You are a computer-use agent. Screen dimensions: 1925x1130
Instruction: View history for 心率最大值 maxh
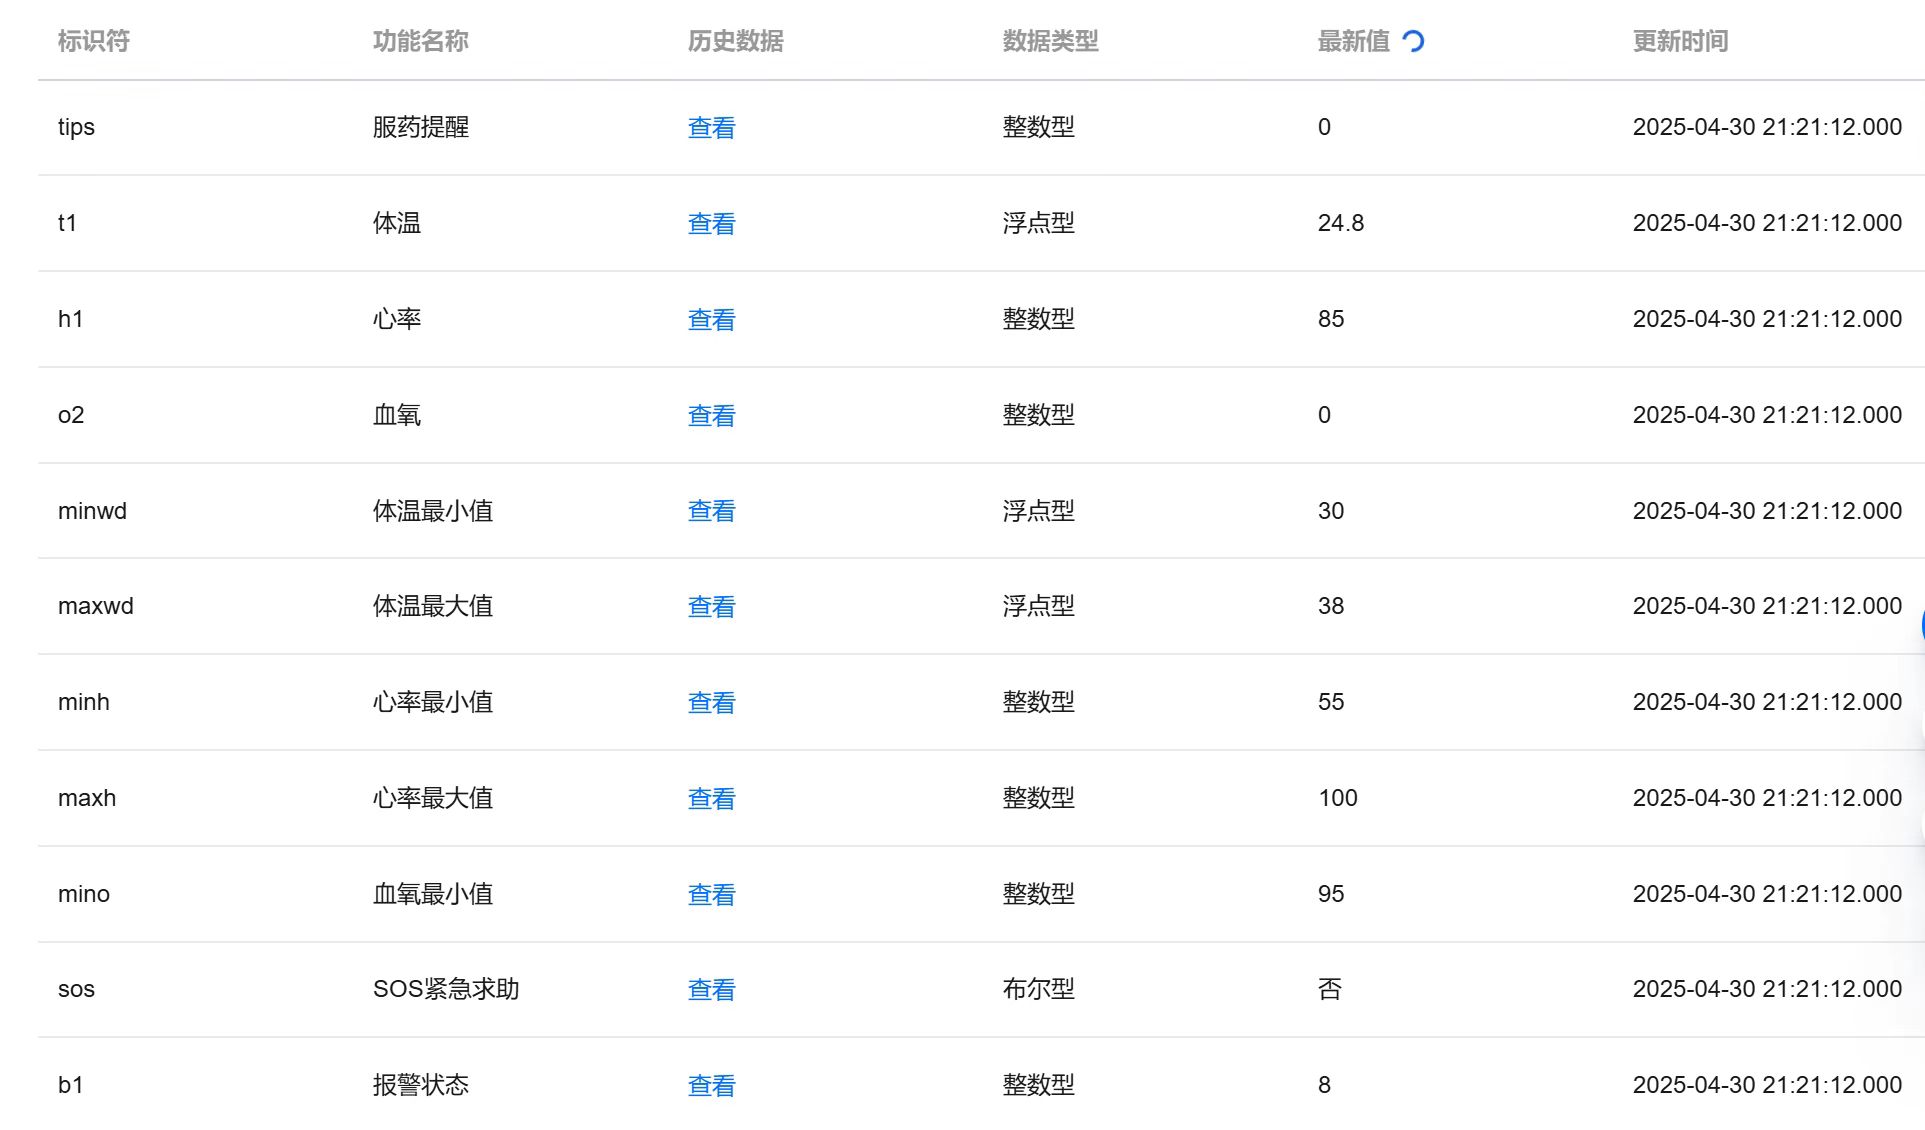coord(711,799)
